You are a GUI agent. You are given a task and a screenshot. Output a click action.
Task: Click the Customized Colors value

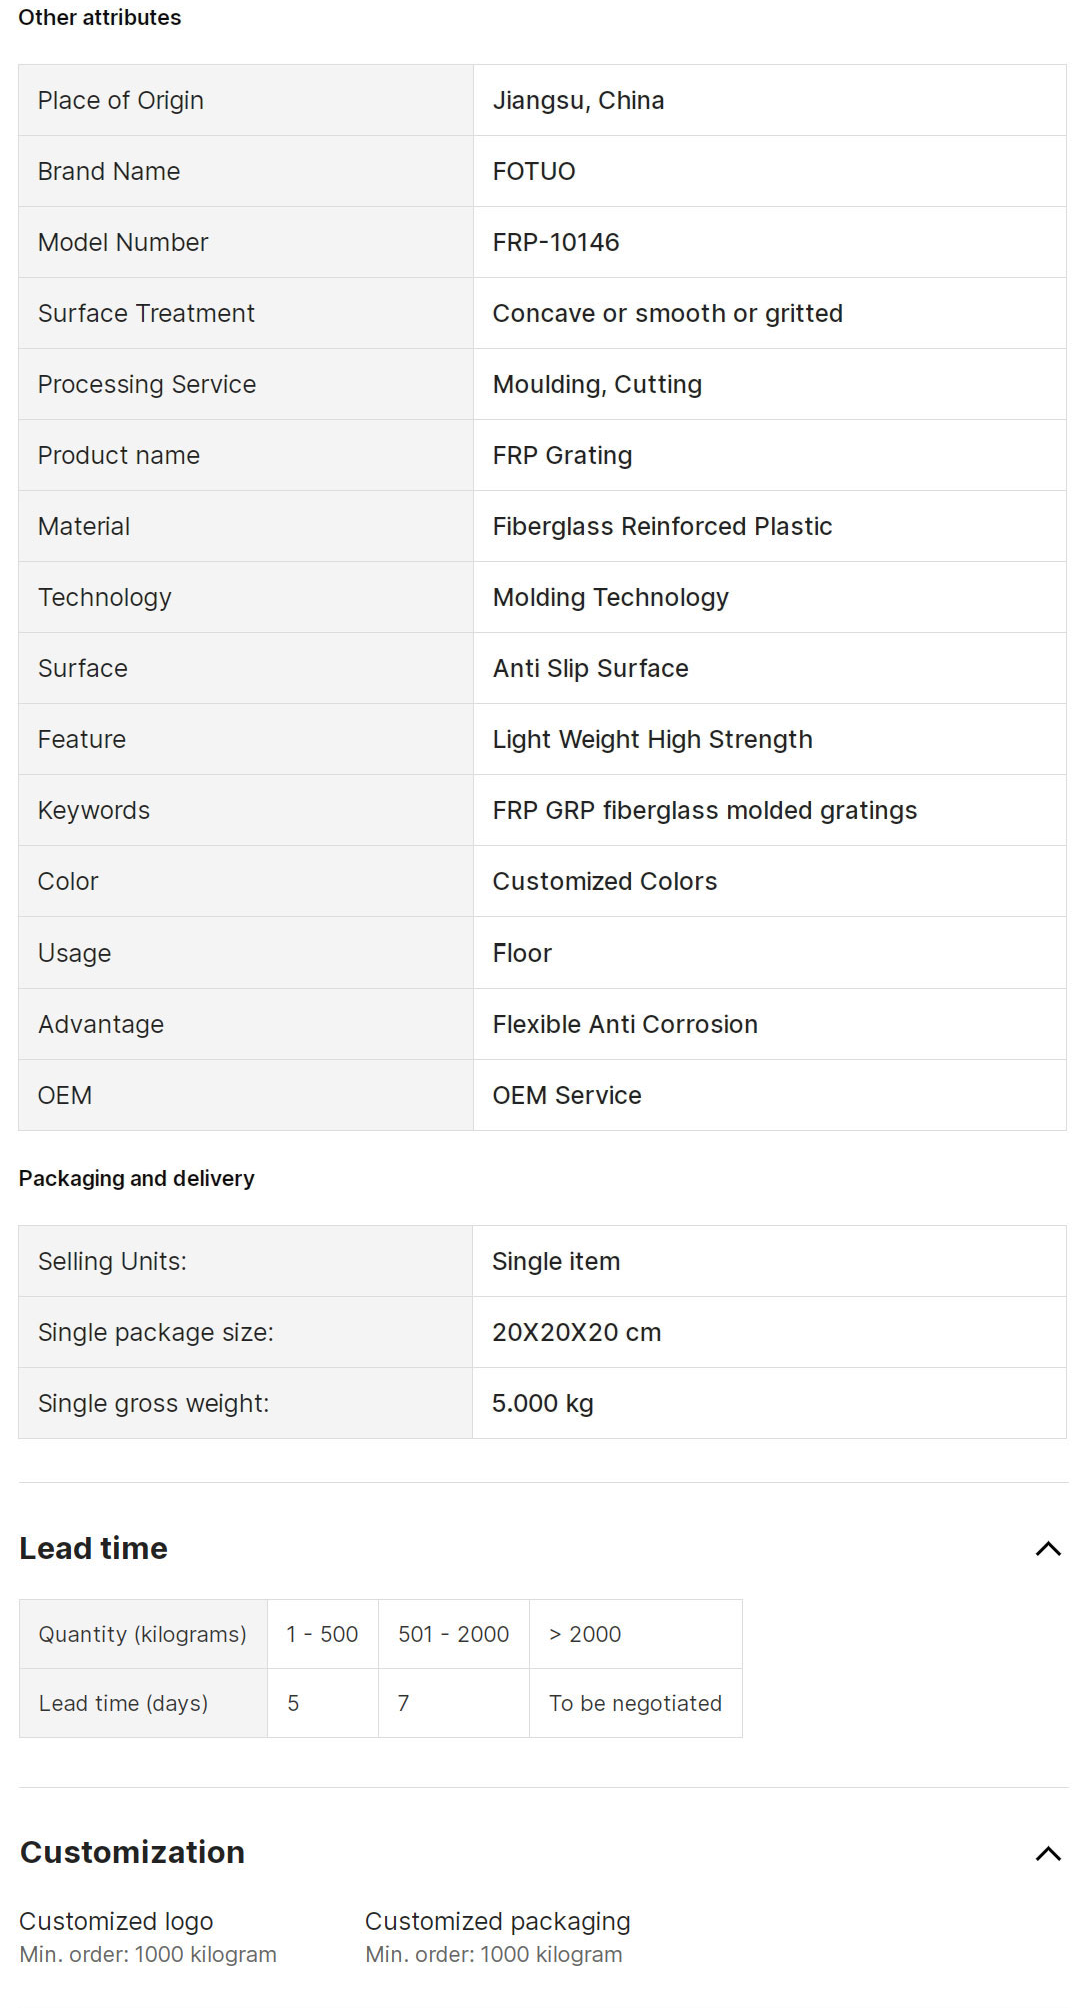pos(604,882)
